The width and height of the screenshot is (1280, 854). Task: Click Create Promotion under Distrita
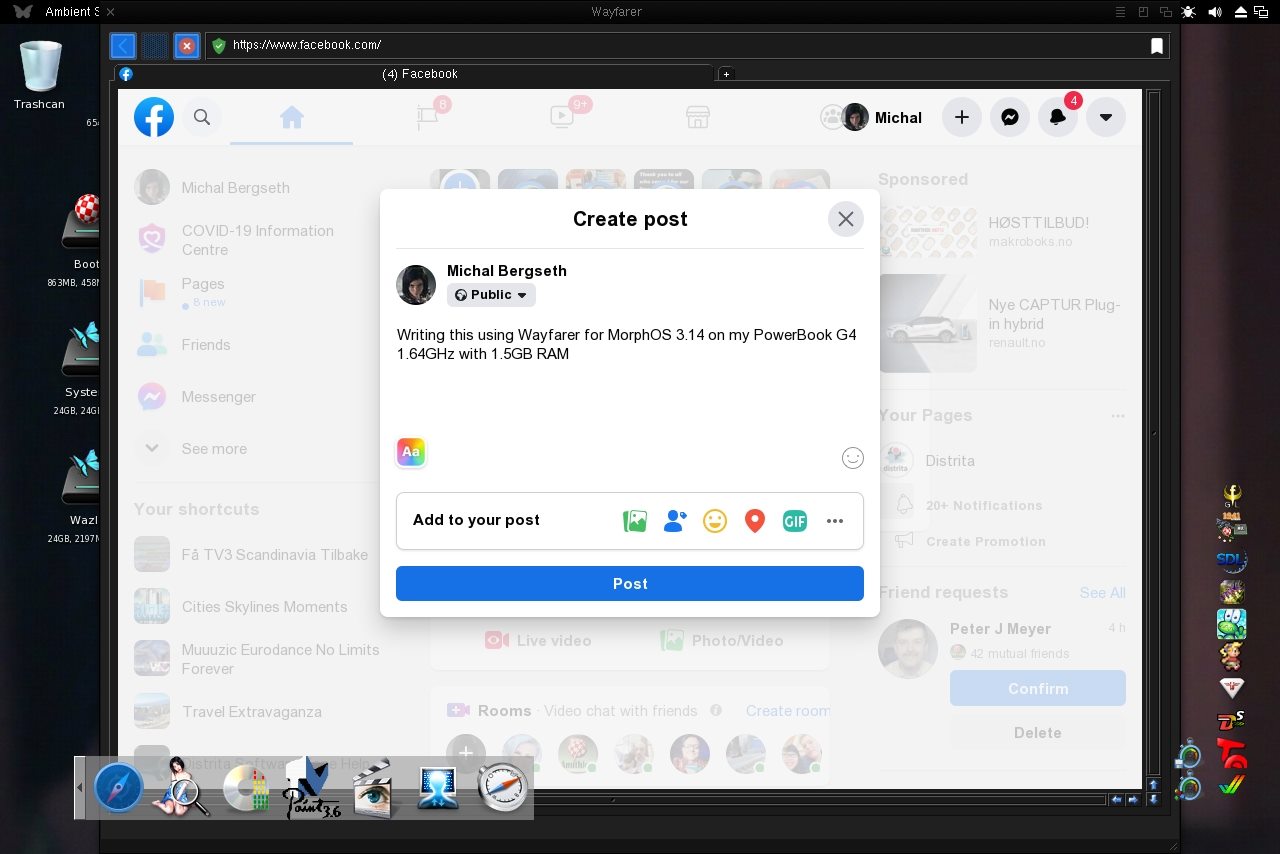coord(986,542)
